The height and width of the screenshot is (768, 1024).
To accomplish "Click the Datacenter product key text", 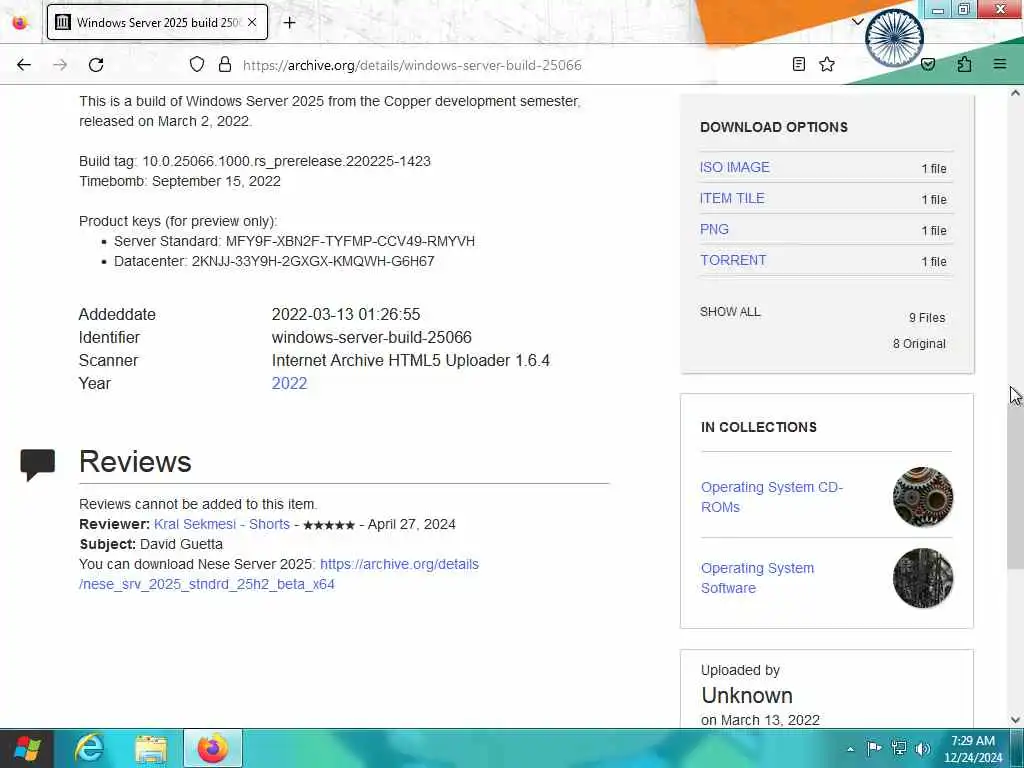I will pyautogui.click(x=274, y=261).
